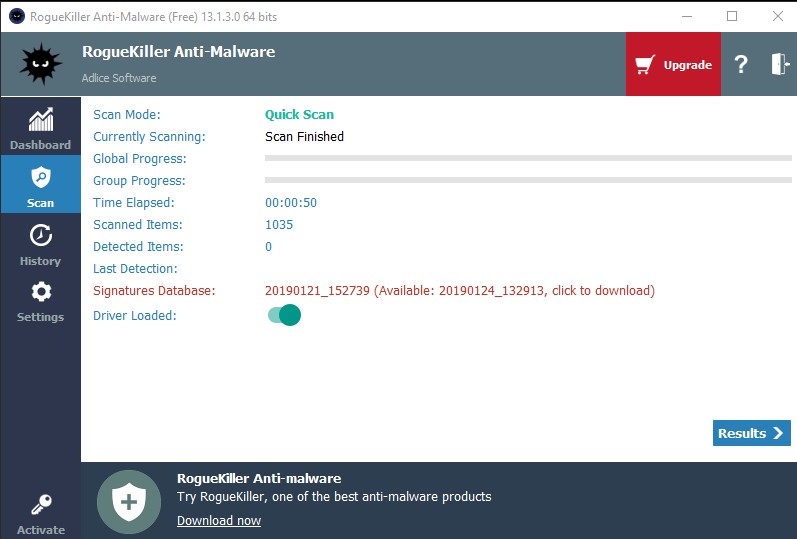This screenshot has height=539, width=797.
Task: Click the shield plus promo icon
Action: pos(129,502)
